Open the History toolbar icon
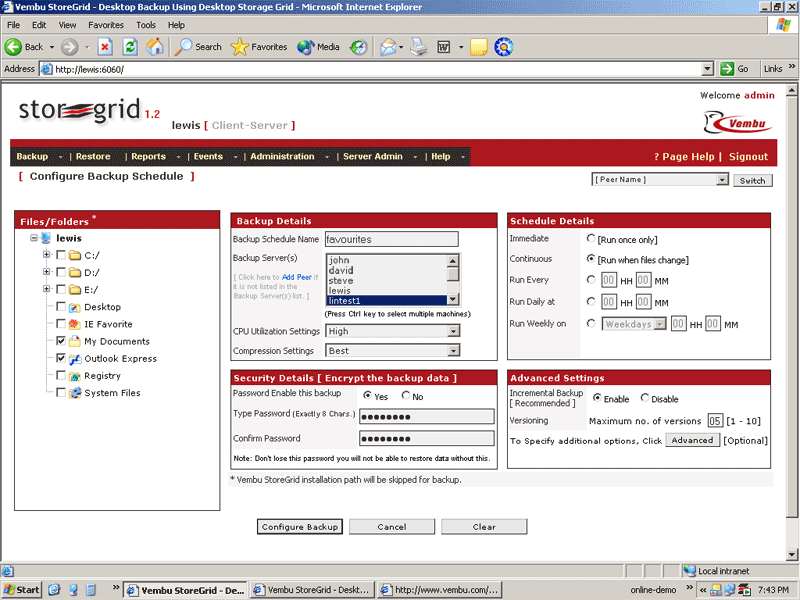 tap(358, 47)
